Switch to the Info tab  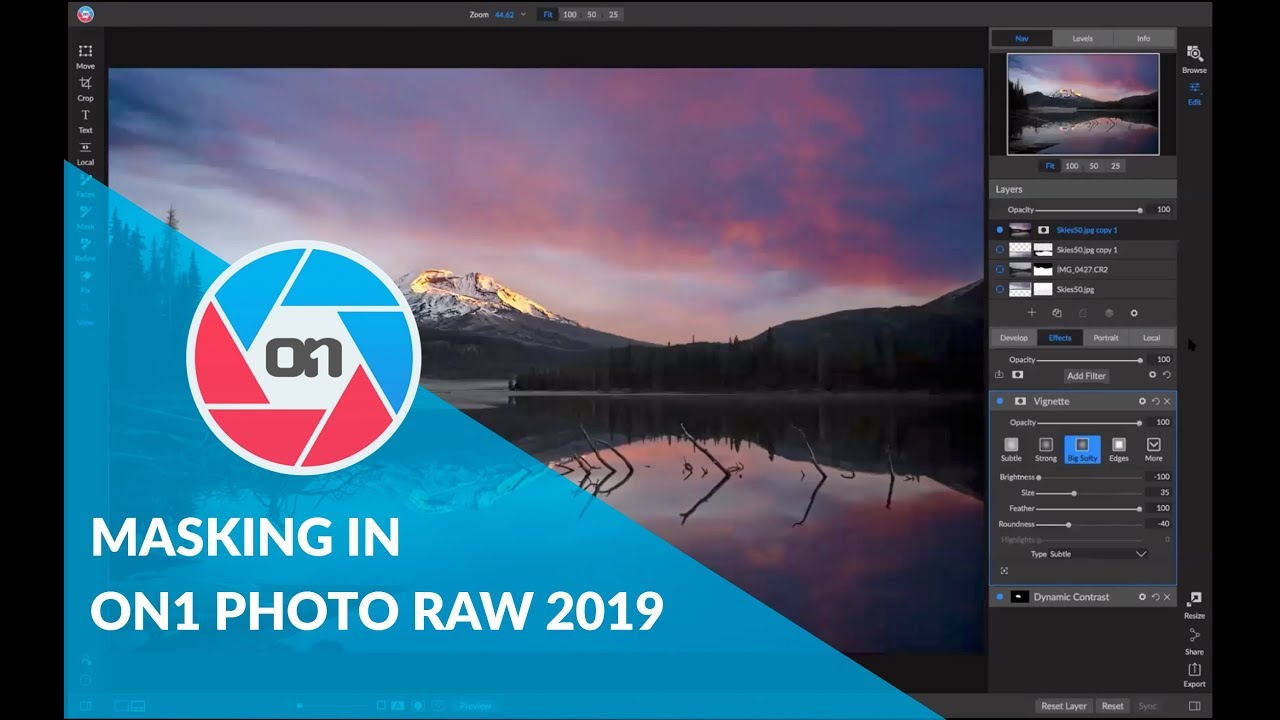[1143, 39]
